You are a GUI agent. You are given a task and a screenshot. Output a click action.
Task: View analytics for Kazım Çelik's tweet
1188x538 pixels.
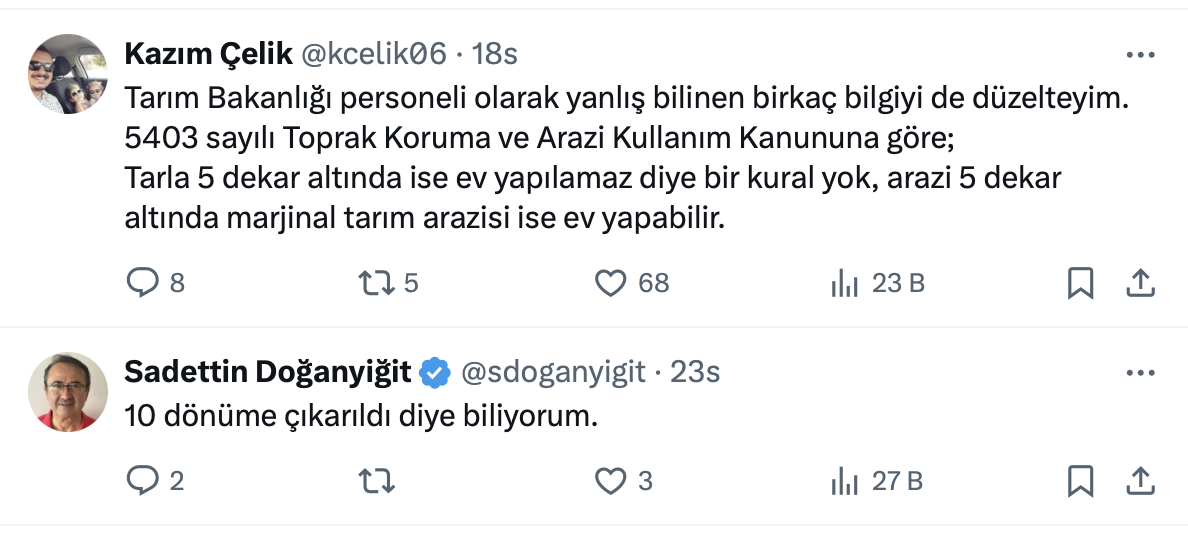tap(845, 284)
